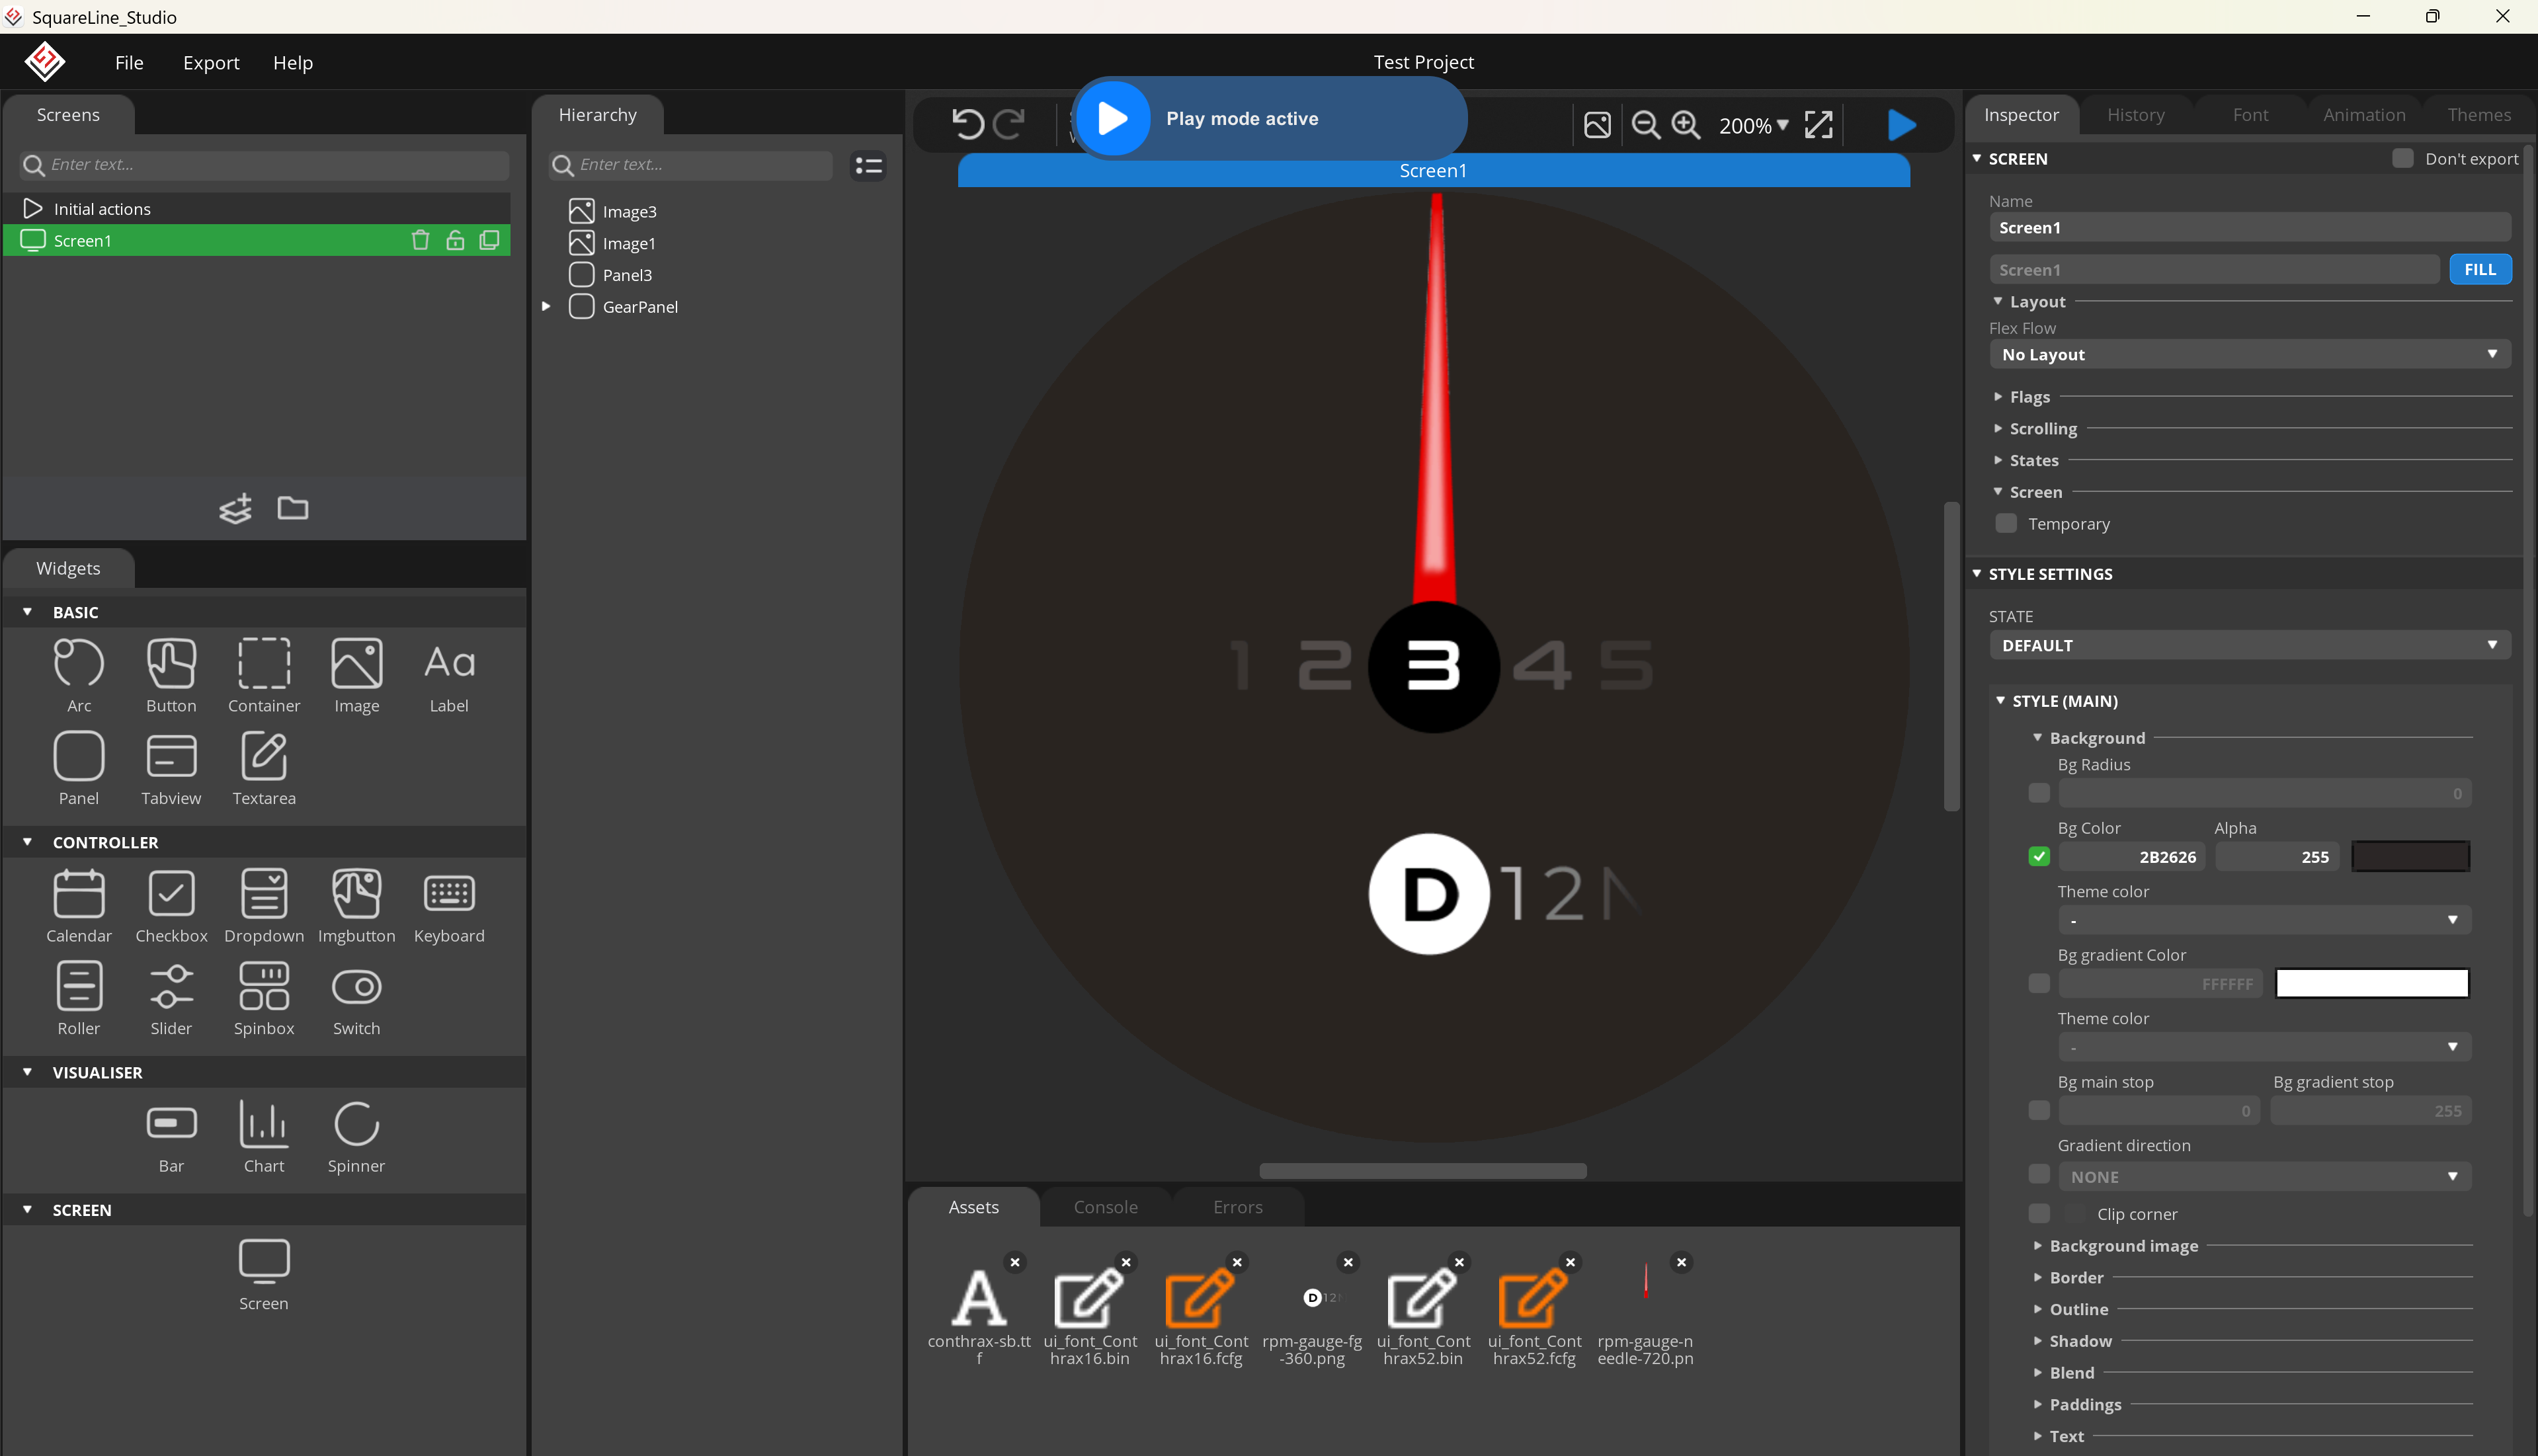Screen dimensions: 2538x1456
Task: Open the Export menu
Action: click(x=211, y=62)
